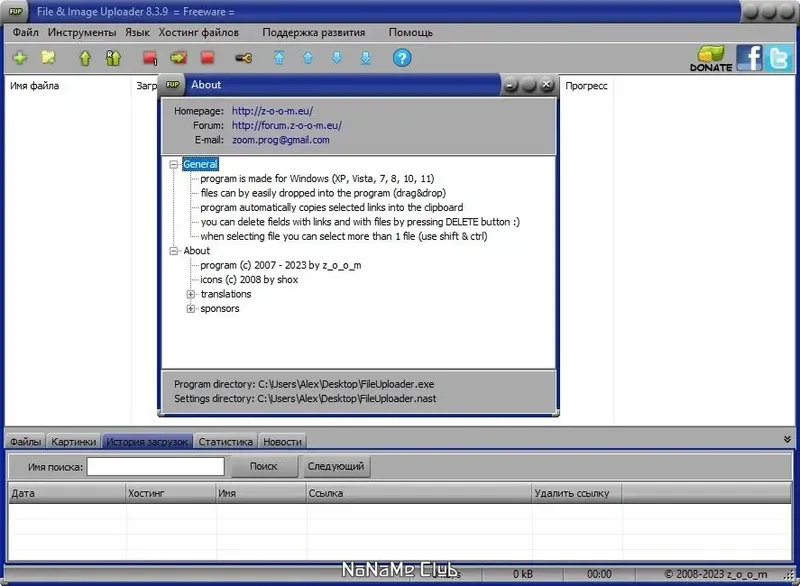Click the 0 kB status bar entry

(x=522, y=574)
